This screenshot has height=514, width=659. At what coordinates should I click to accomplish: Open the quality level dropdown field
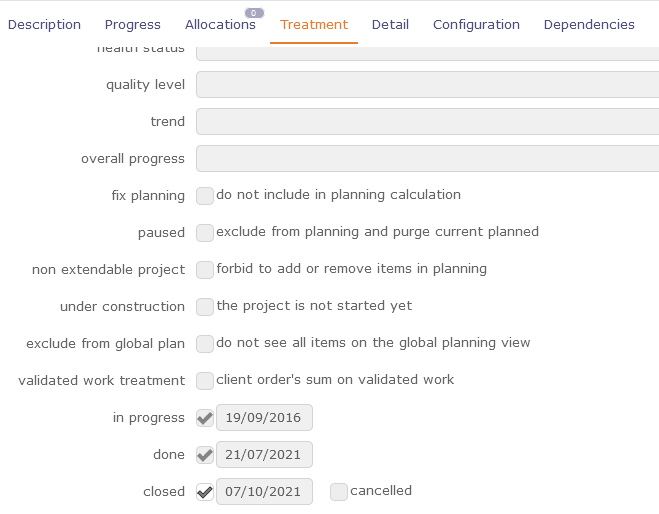pyautogui.click(x=427, y=85)
